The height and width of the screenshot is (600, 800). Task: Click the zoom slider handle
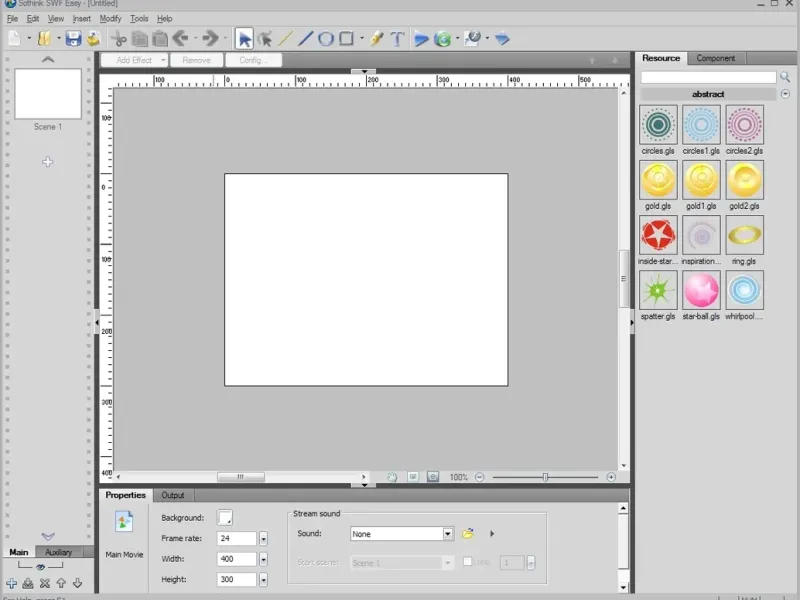545,477
